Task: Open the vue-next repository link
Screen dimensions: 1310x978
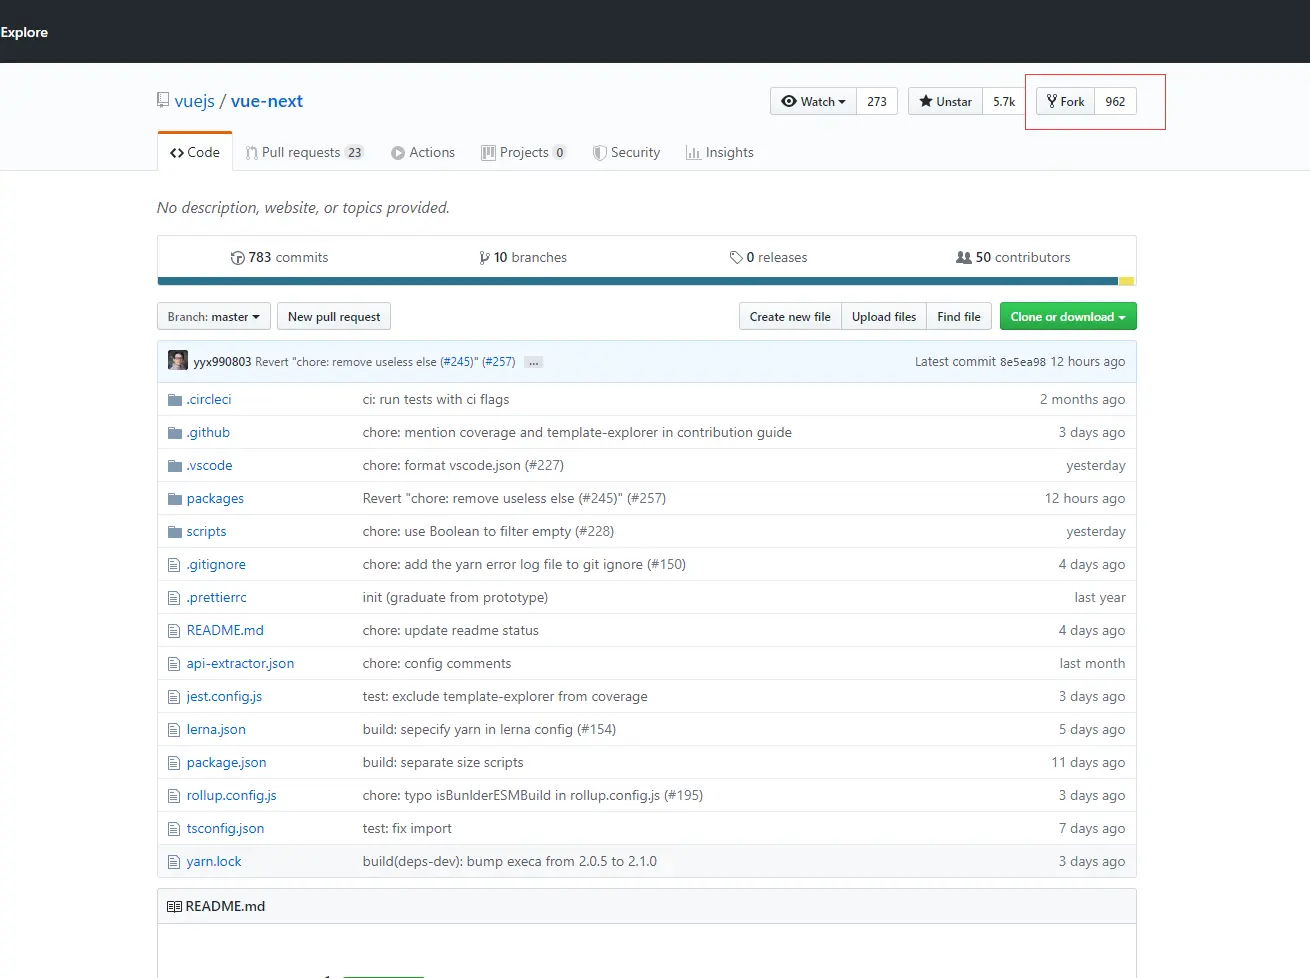Action: [x=267, y=101]
